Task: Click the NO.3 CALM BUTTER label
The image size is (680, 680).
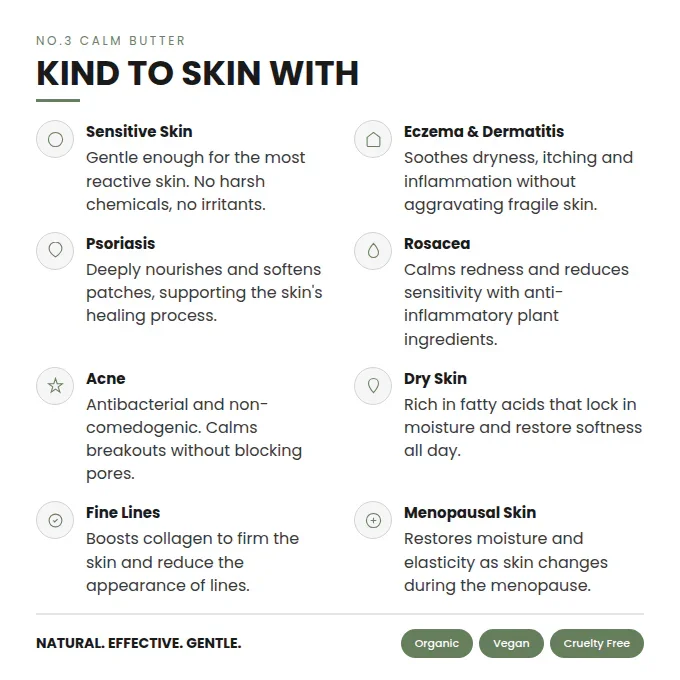Action: 111,41
